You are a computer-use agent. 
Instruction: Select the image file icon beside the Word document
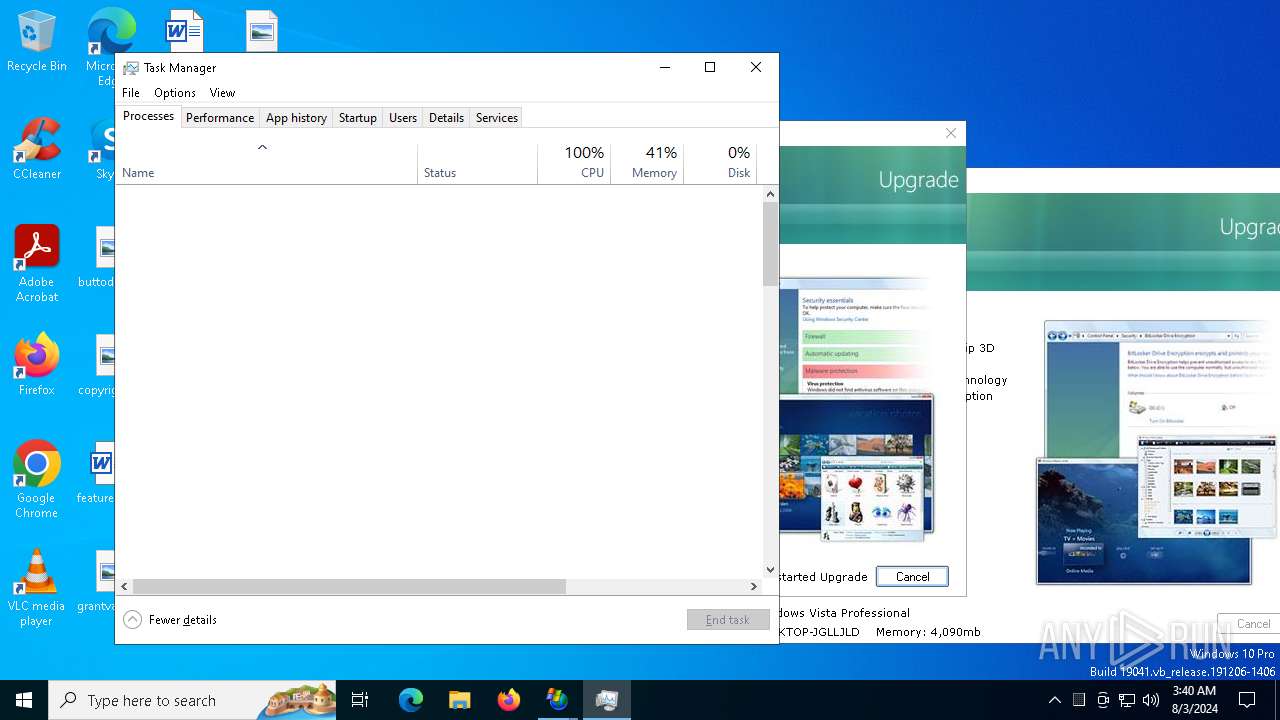coord(262,31)
